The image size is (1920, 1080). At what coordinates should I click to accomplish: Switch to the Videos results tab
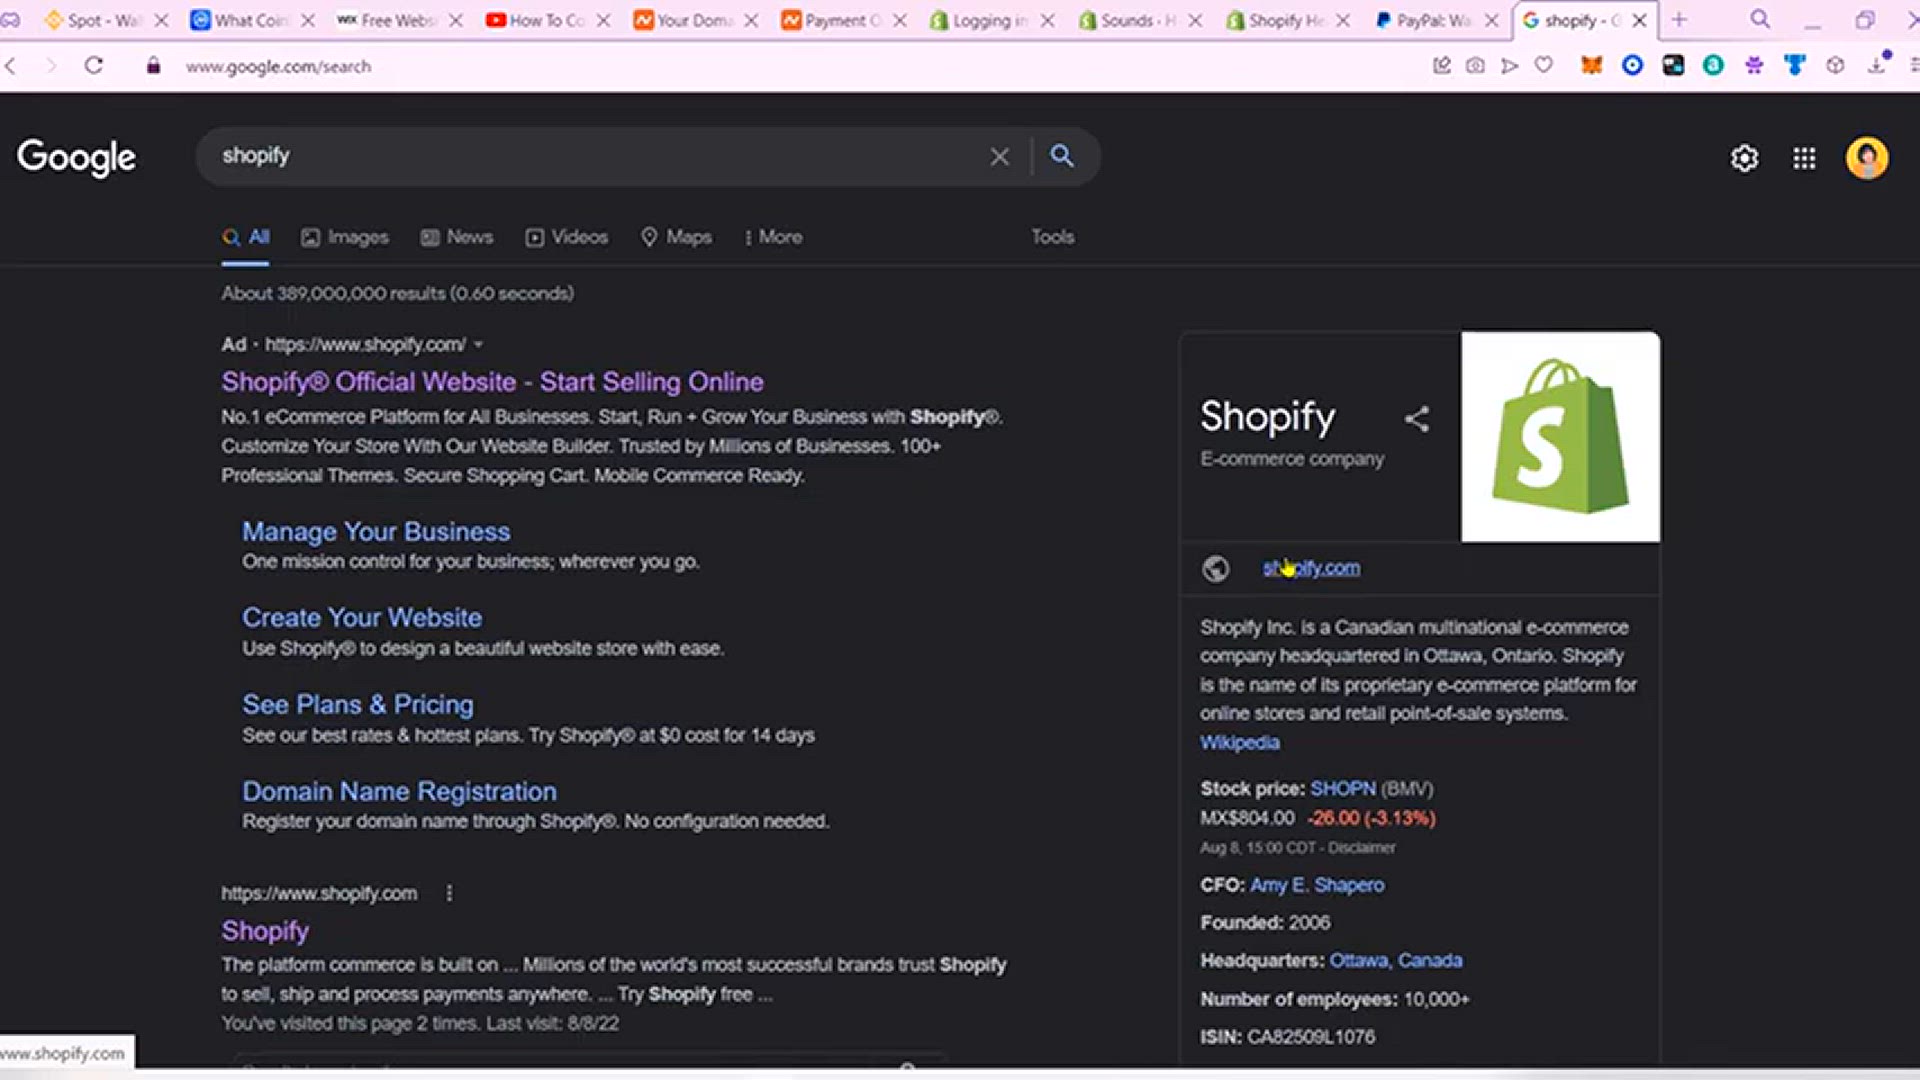(567, 237)
